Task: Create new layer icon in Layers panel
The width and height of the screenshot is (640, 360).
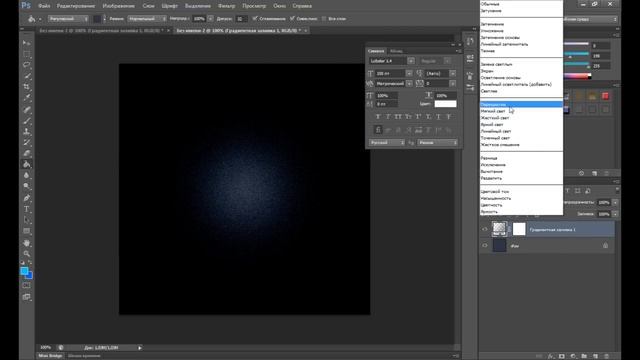Action: (595, 356)
